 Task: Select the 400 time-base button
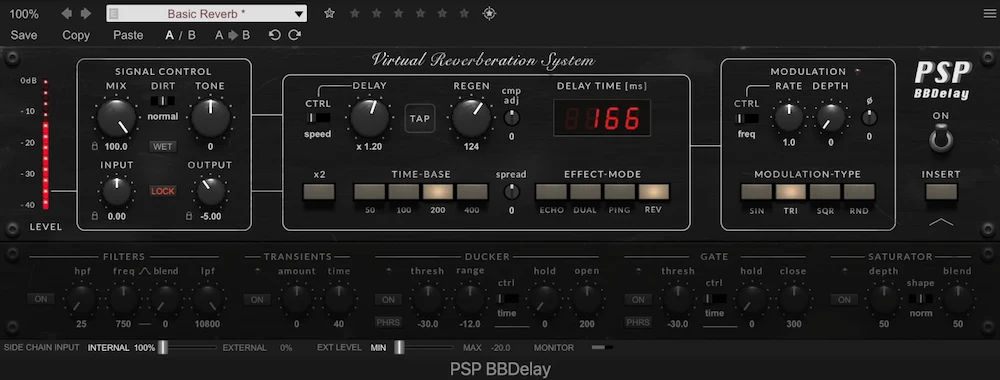click(x=473, y=192)
